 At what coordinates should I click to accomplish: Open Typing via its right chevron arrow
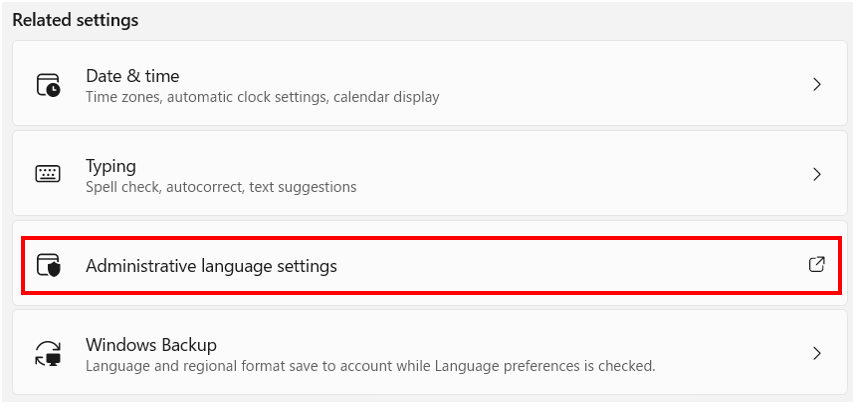click(x=816, y=175)
